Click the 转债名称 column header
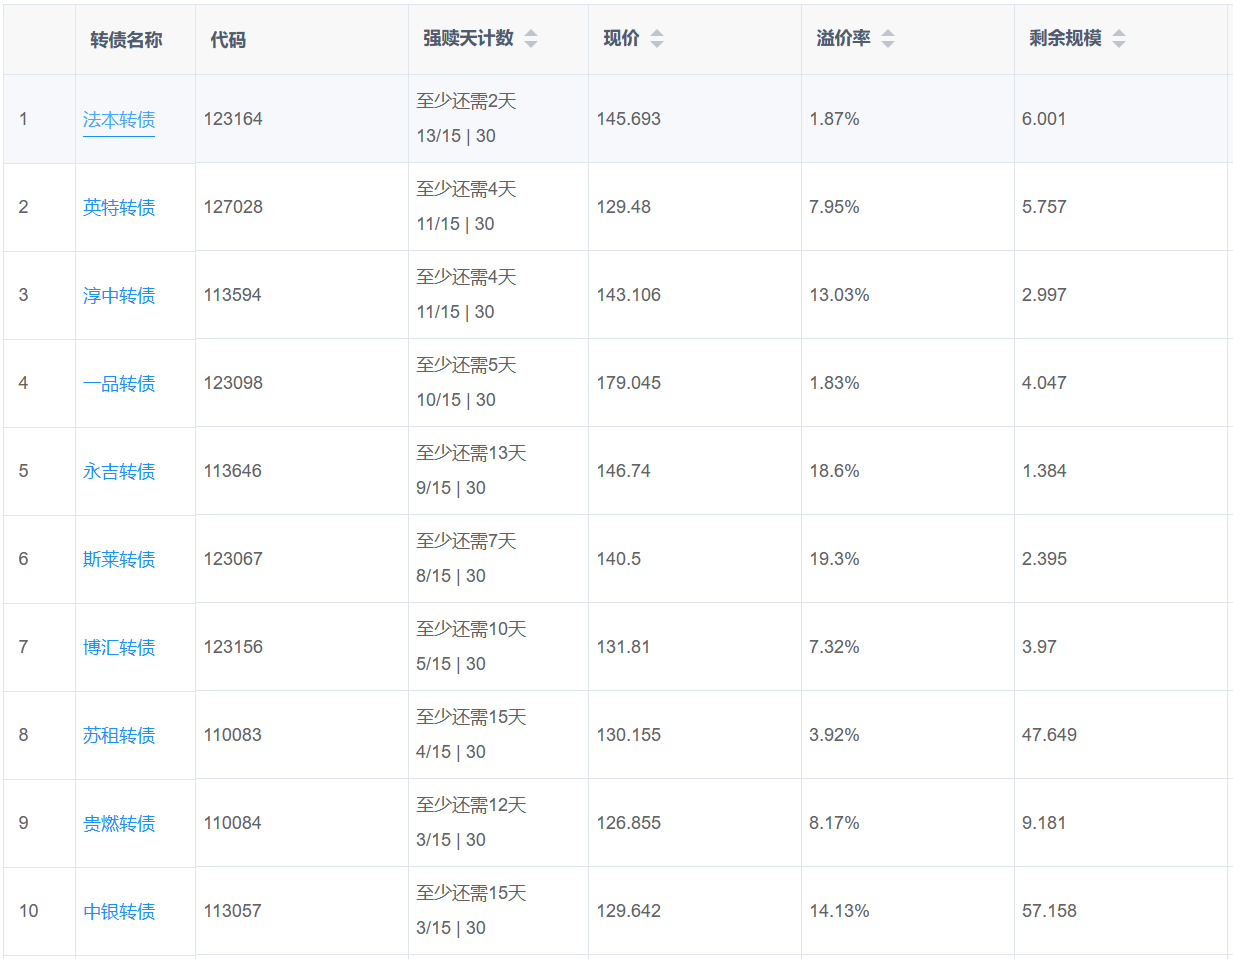This screenshot has height=959, width=1233. [x=126, y=40]
